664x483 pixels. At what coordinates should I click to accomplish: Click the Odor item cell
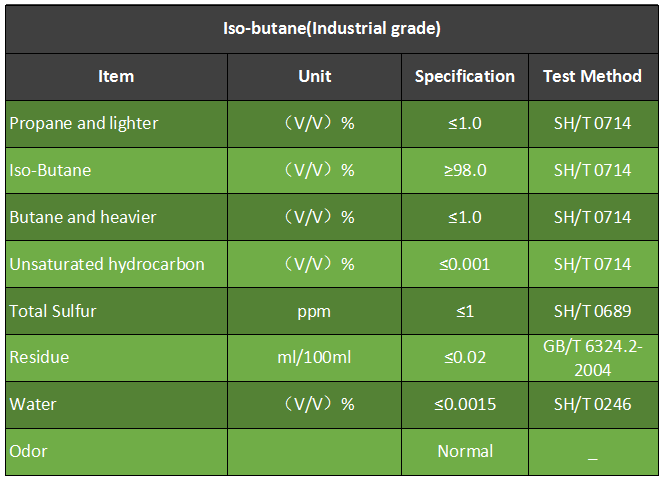pos(116,452)
